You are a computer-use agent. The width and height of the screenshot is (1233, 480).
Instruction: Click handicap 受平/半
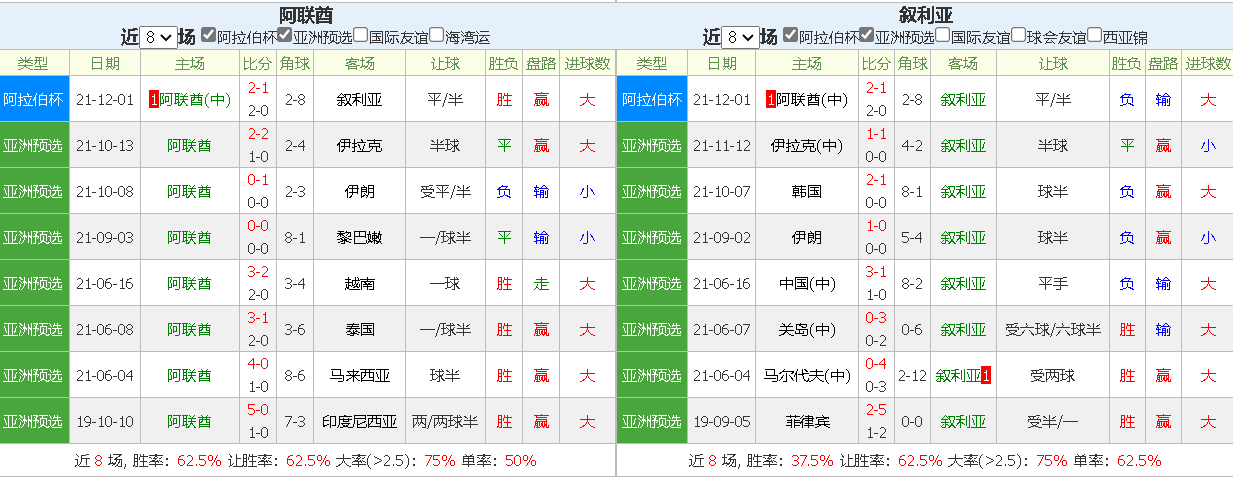(444, 192)
